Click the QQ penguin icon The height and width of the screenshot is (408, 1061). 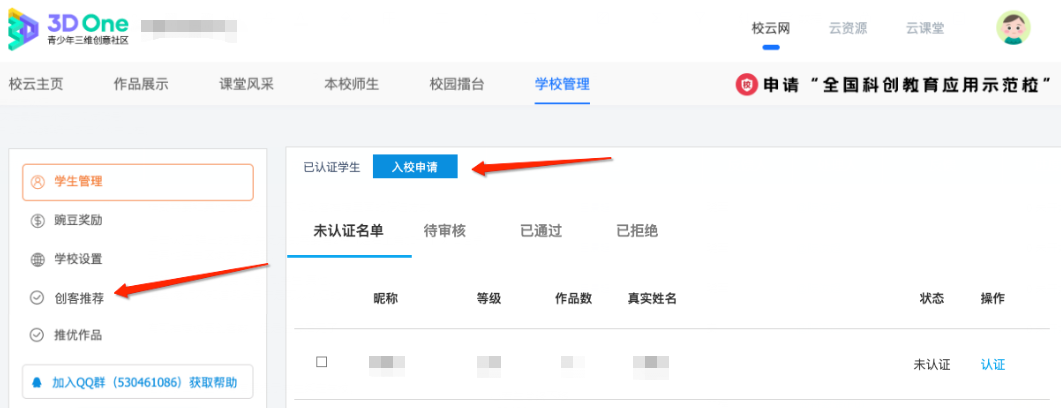pyautogui.click(x=38, y=382)
